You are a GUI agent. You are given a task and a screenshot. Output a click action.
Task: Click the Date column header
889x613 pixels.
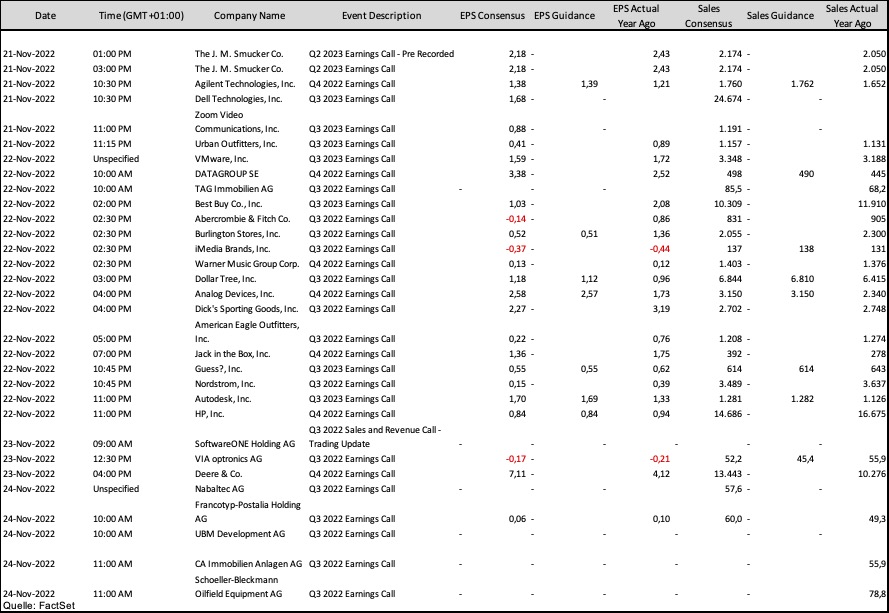click(45, 16)
